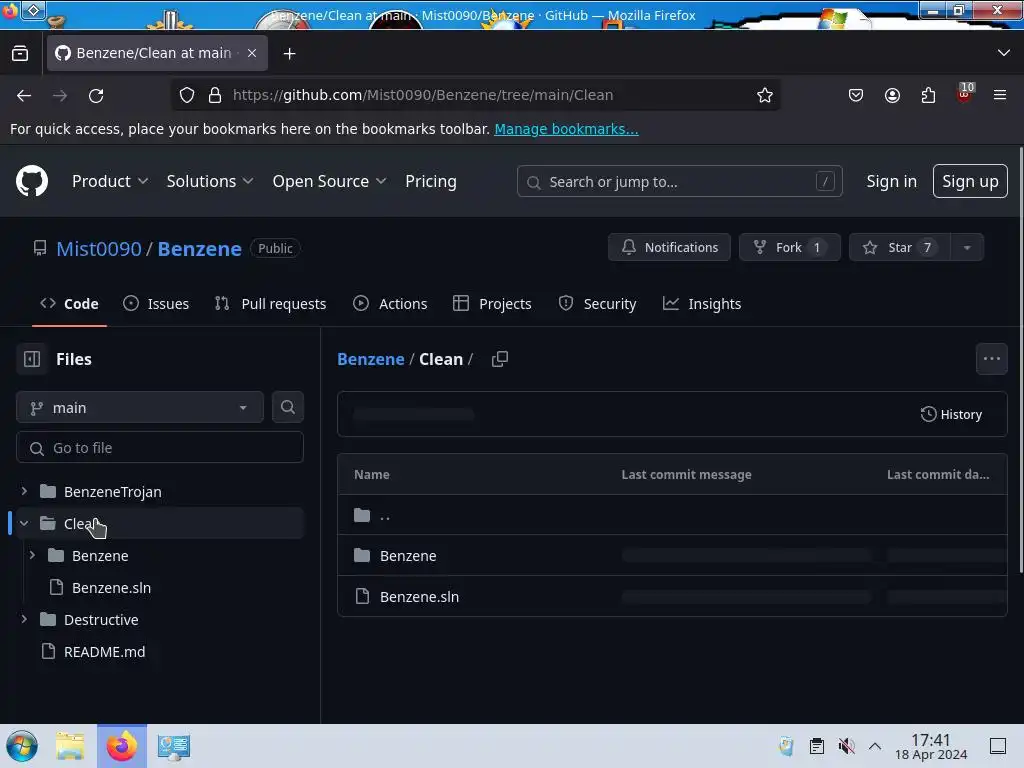This screenshot has width=1024, height=768.
Task: Open File Explorer from taskbar
Action: coord(70,746)
